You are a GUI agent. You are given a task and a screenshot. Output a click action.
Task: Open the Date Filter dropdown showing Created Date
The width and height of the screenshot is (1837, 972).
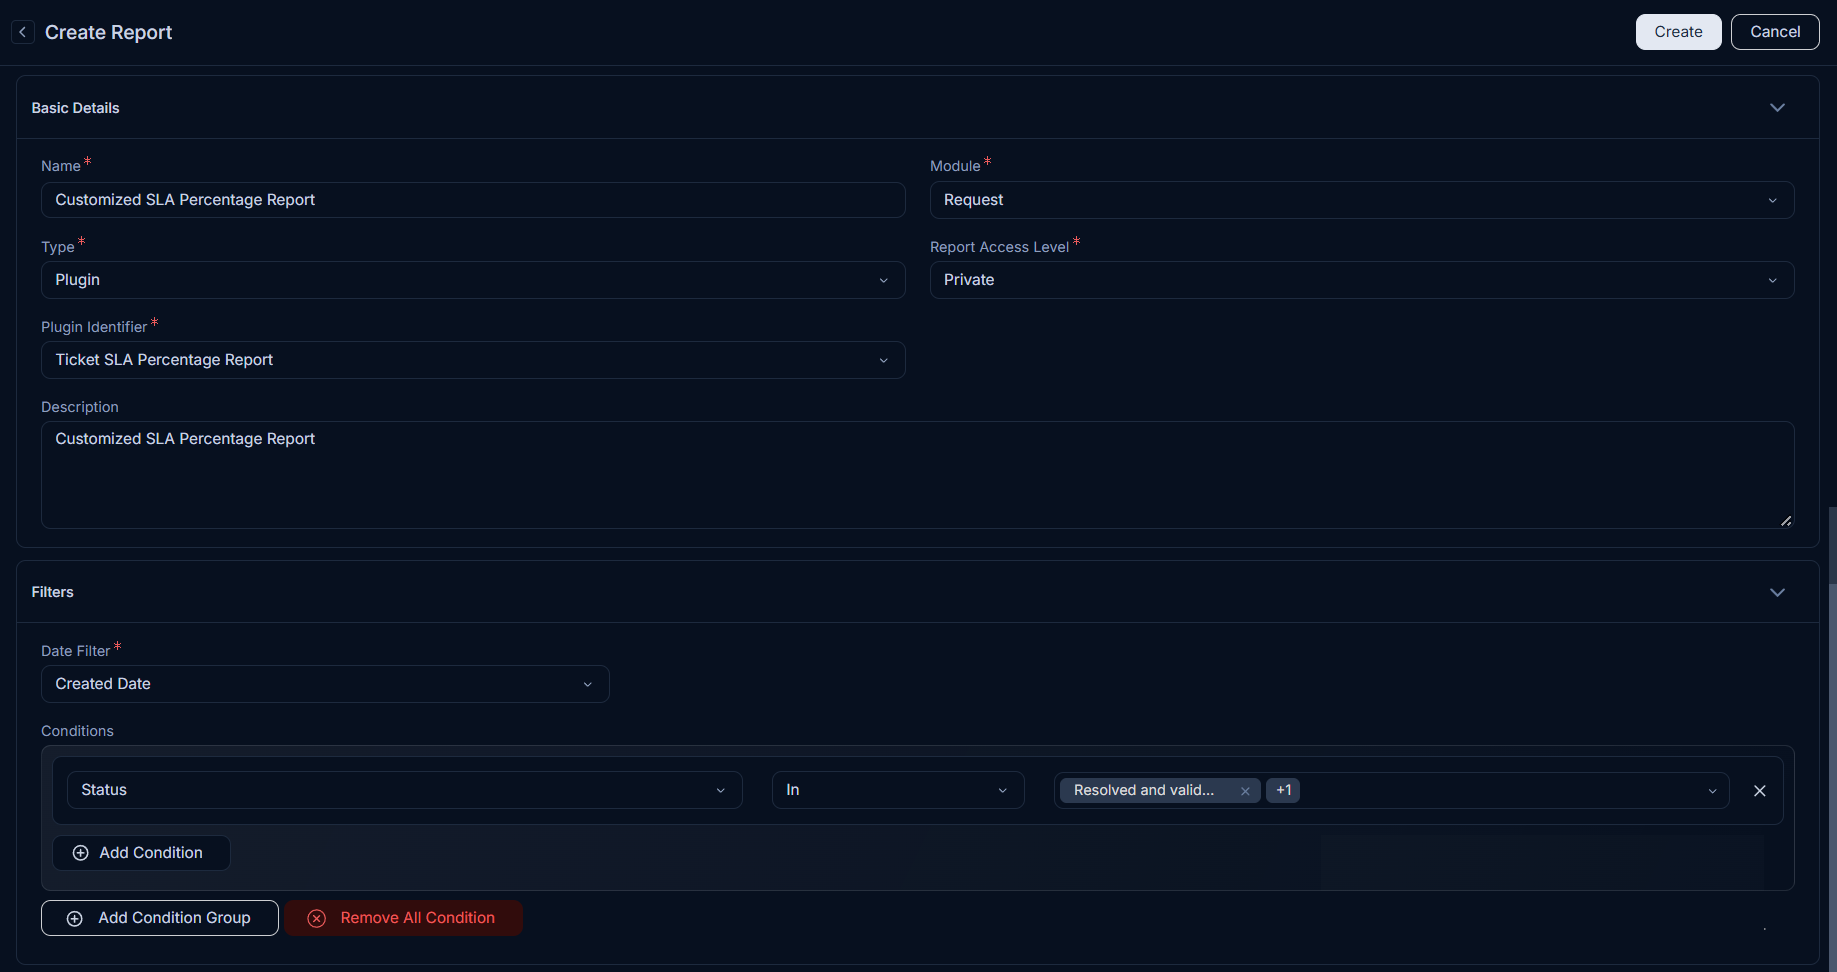click(325, 684)
